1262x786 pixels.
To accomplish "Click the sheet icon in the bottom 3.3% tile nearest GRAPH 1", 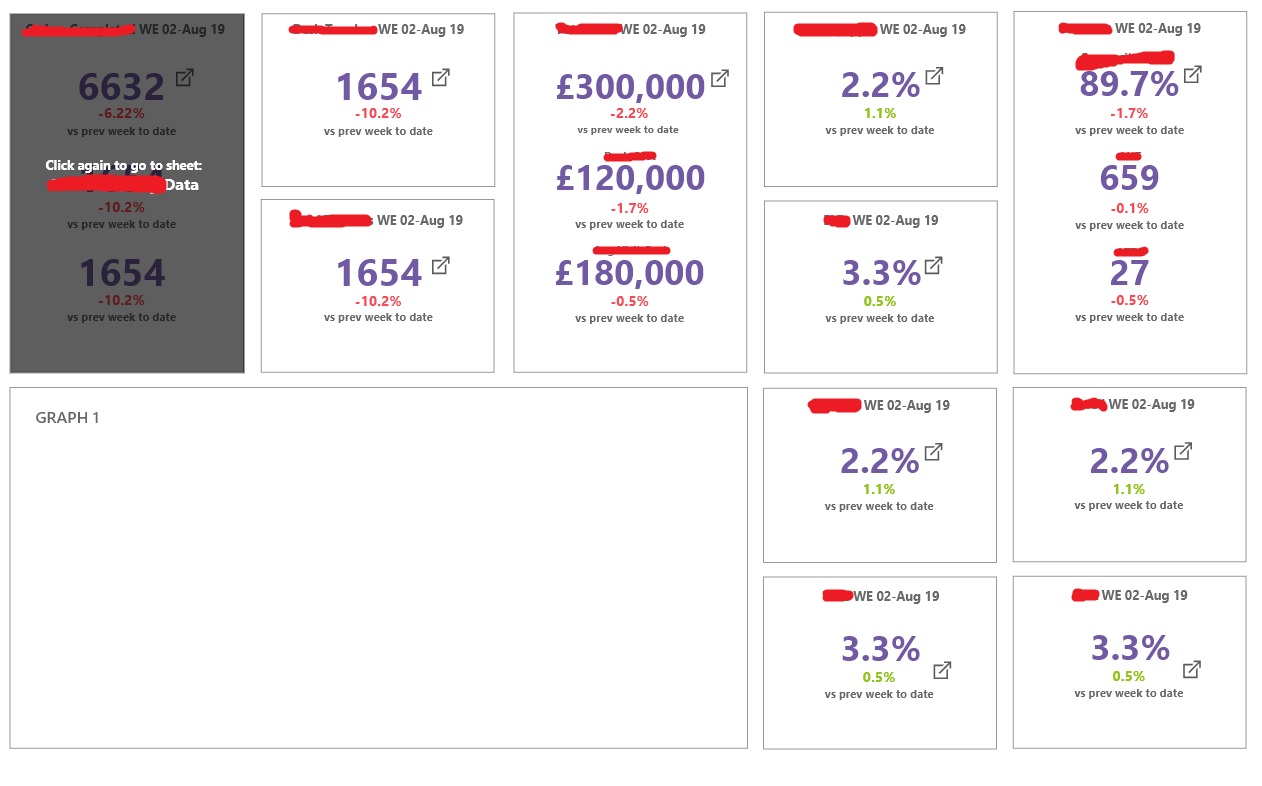I will tap(942, 669).
